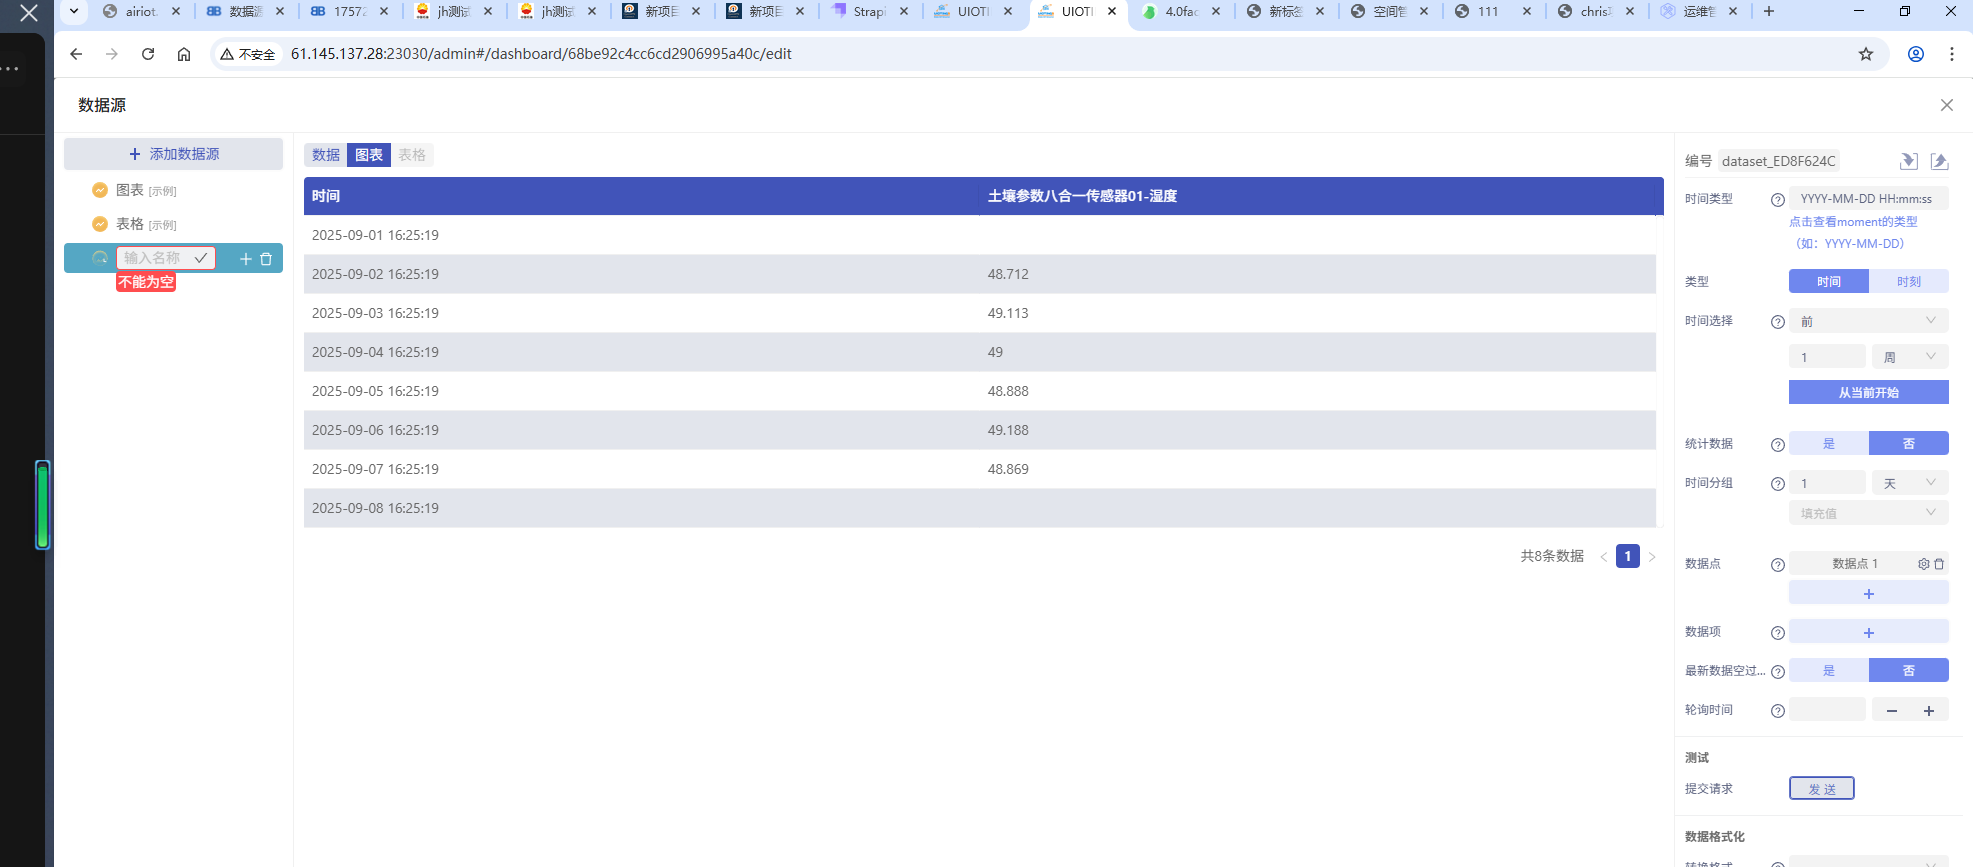Click the export icon beside the dataset ID

1939,161
